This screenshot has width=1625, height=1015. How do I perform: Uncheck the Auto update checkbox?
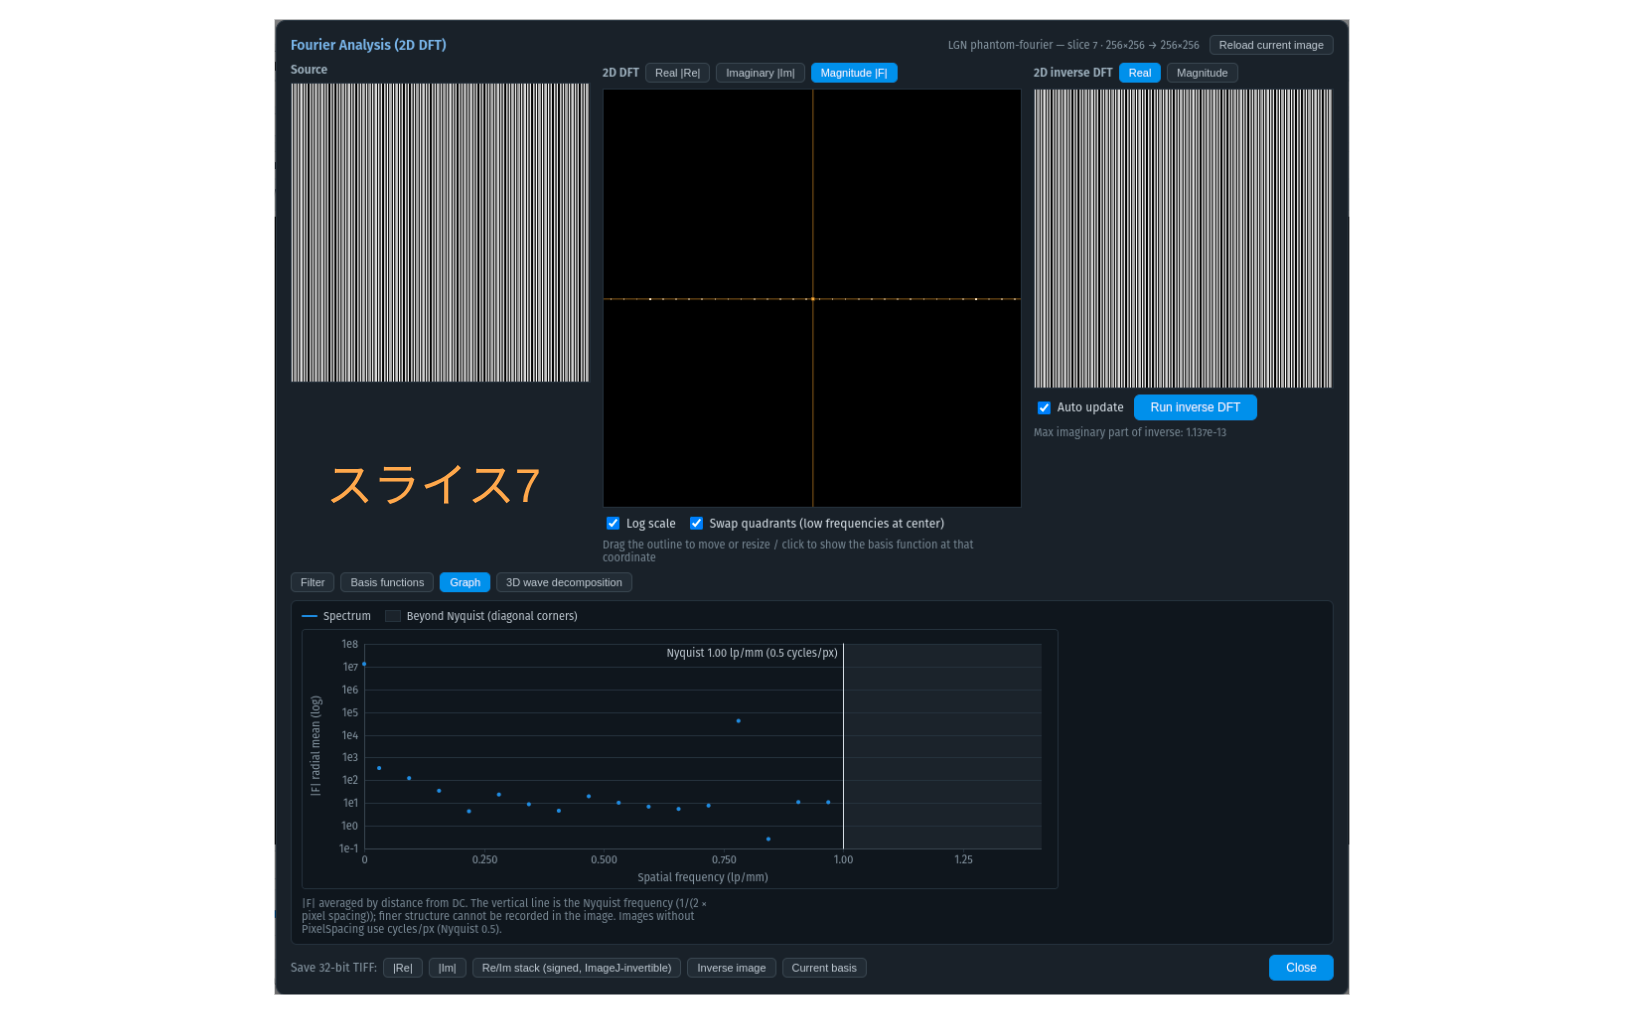pyautogui.click(x=1043, y=407)
